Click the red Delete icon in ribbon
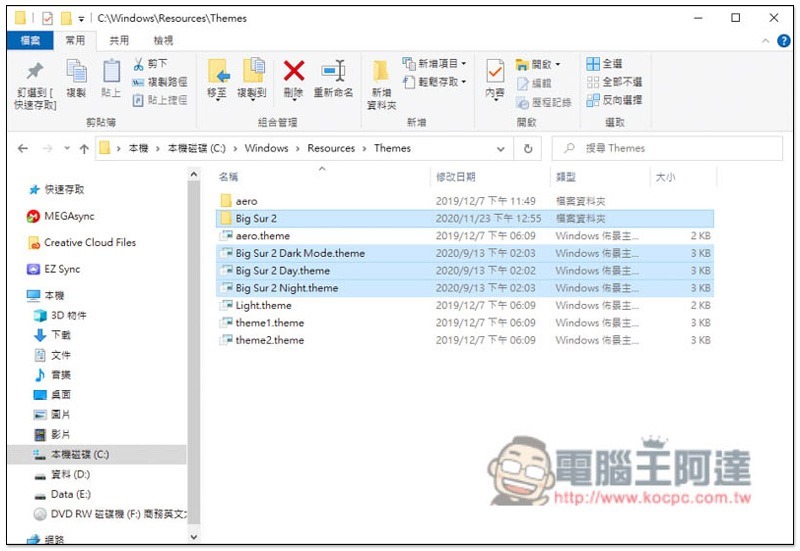The height and width of the screenshot is (551, 800). click(x=294, y=71)
